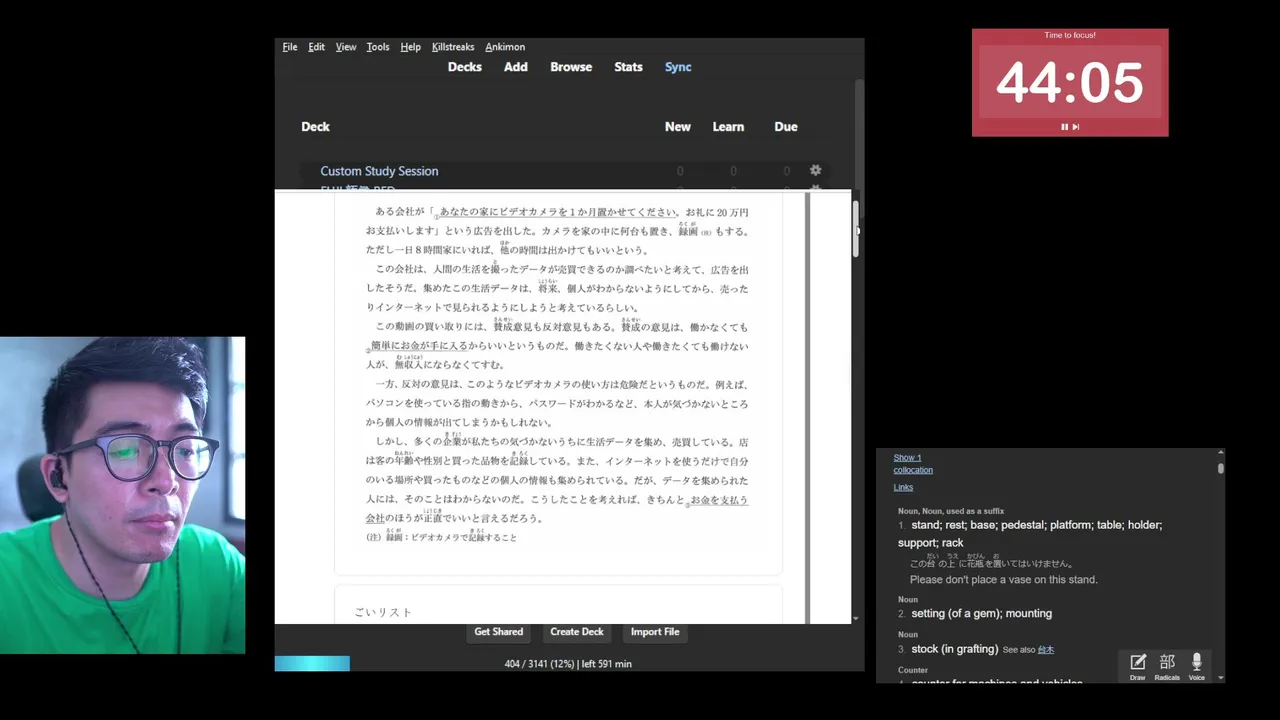The width and height of the screenshot is (1280, 720).
Task: Go to Decks view
Action: click(x=464, y=67)
